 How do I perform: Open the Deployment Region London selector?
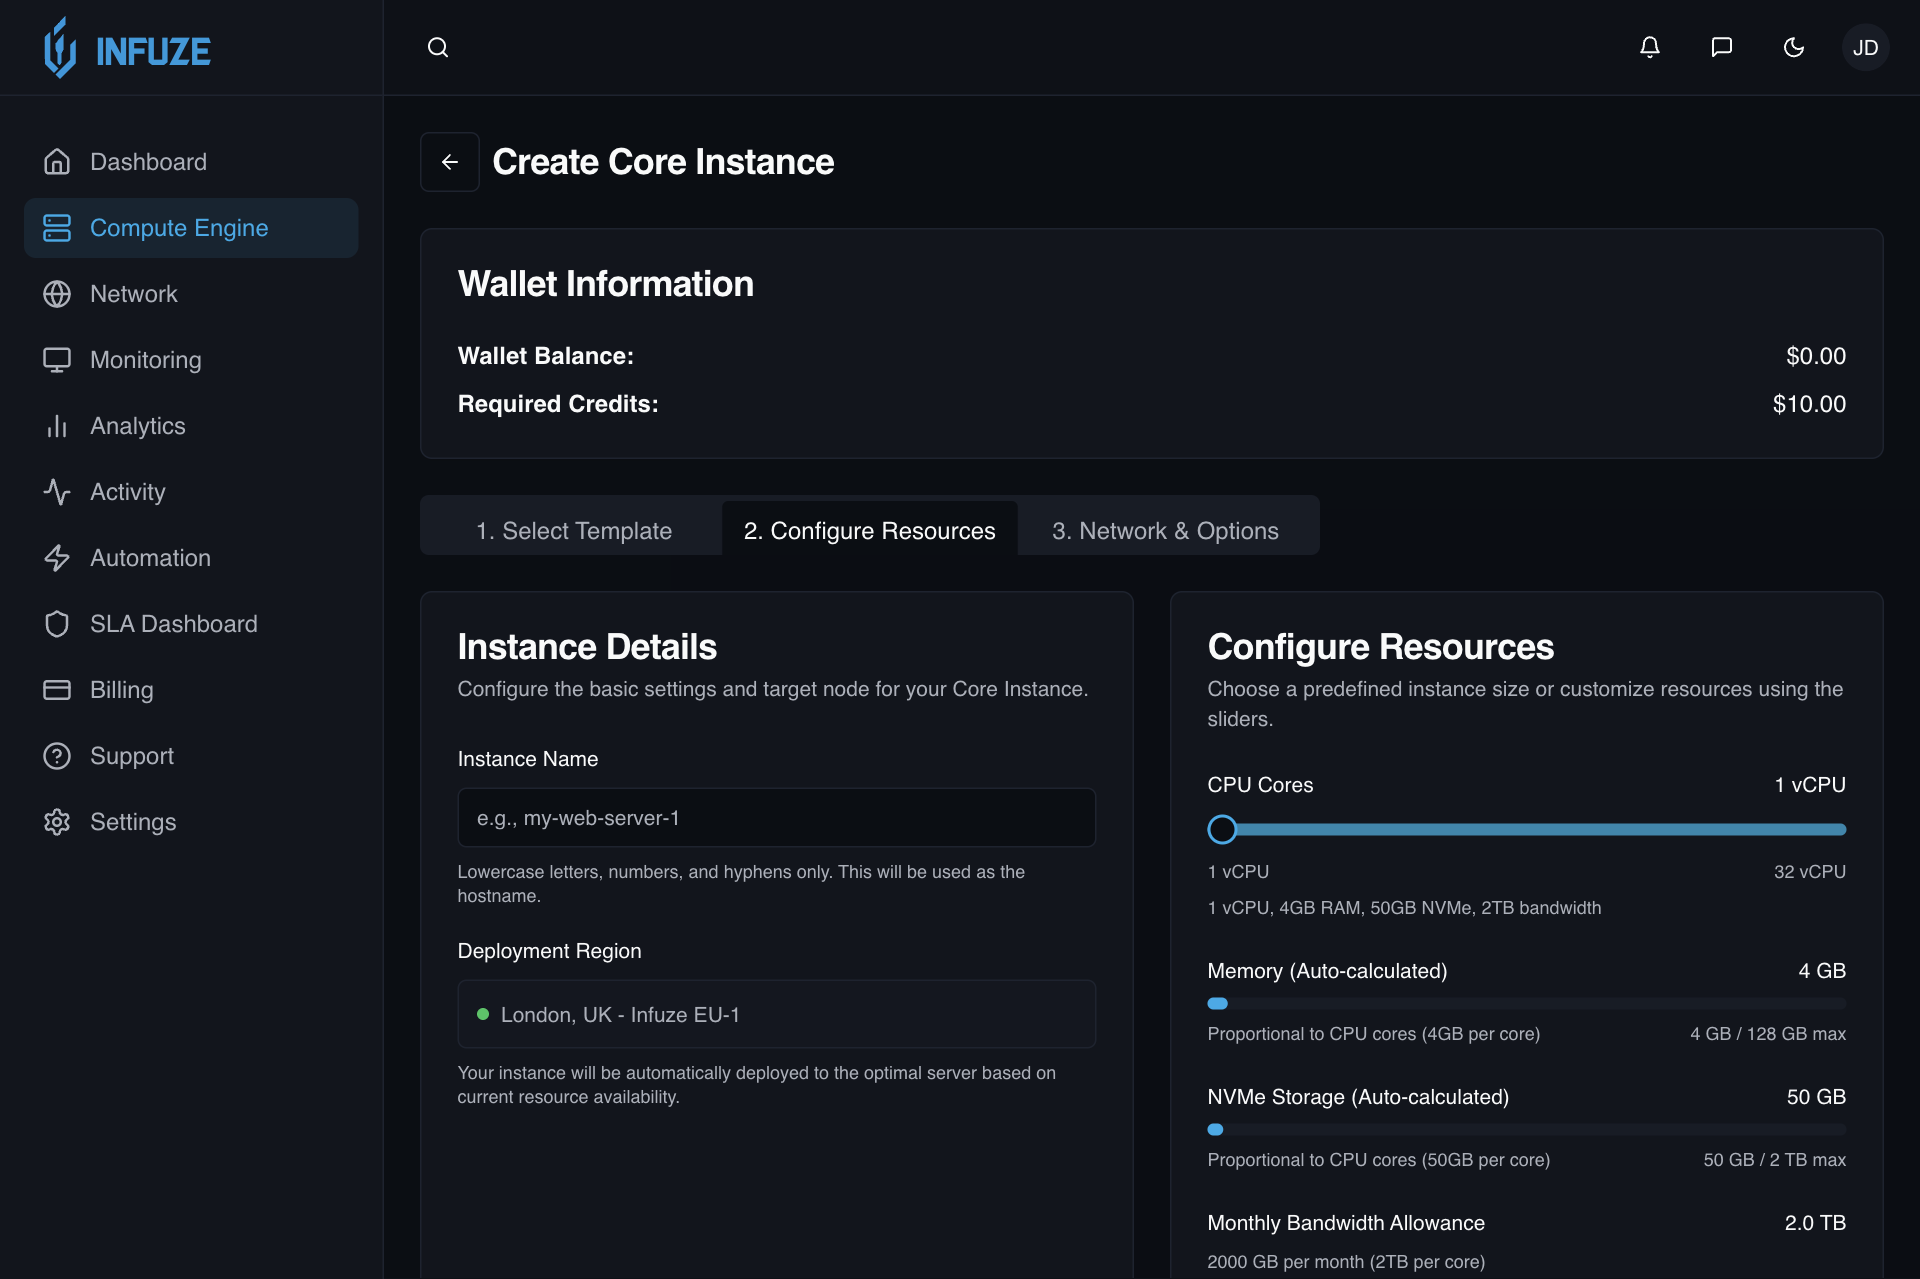click(x=776, y=1014)
